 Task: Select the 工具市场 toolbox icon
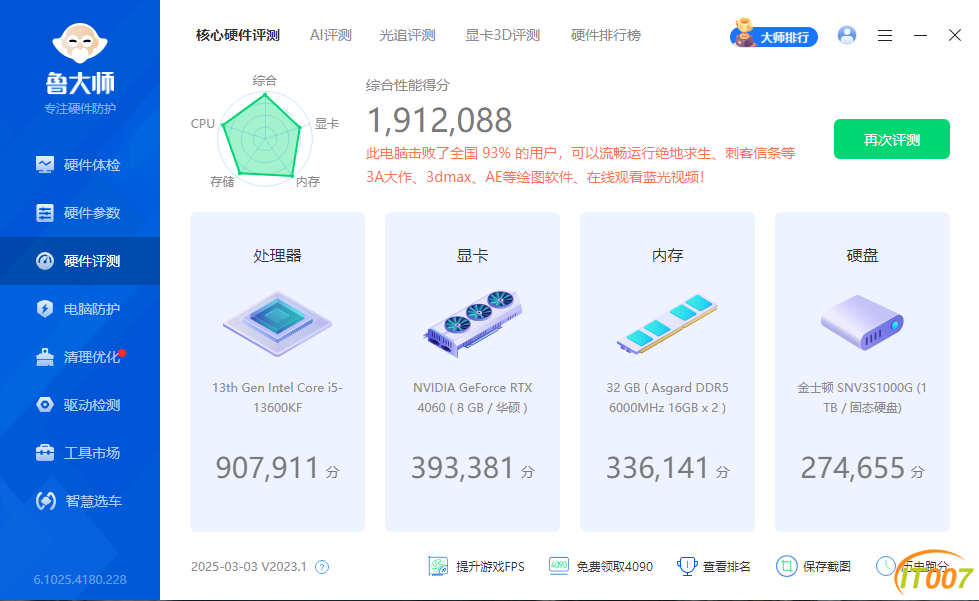45,453
